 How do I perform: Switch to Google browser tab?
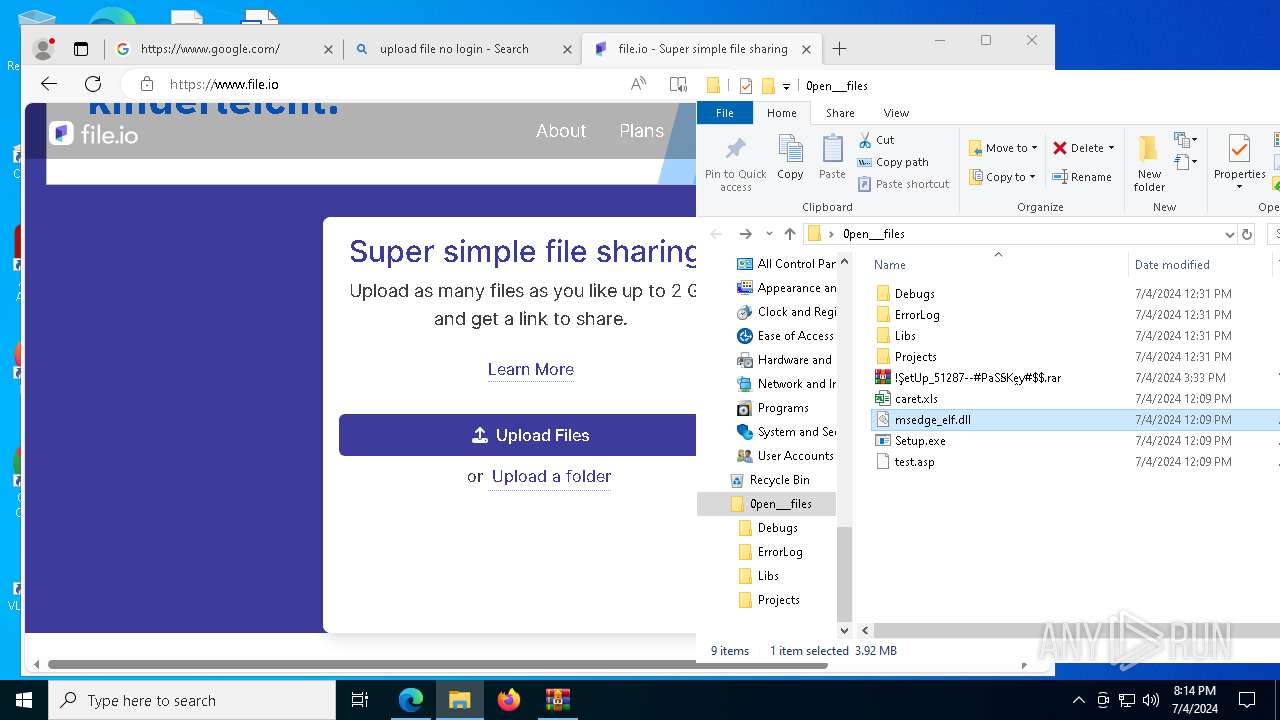tap(223, 48)
